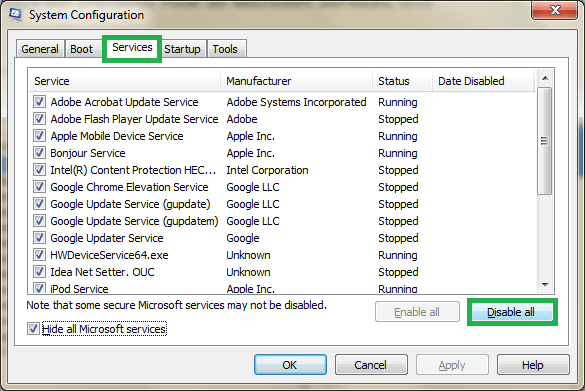Click the System Configuration title bar icon
The height and width of the screenshot is (391, 585).
[x=16, y=15]
